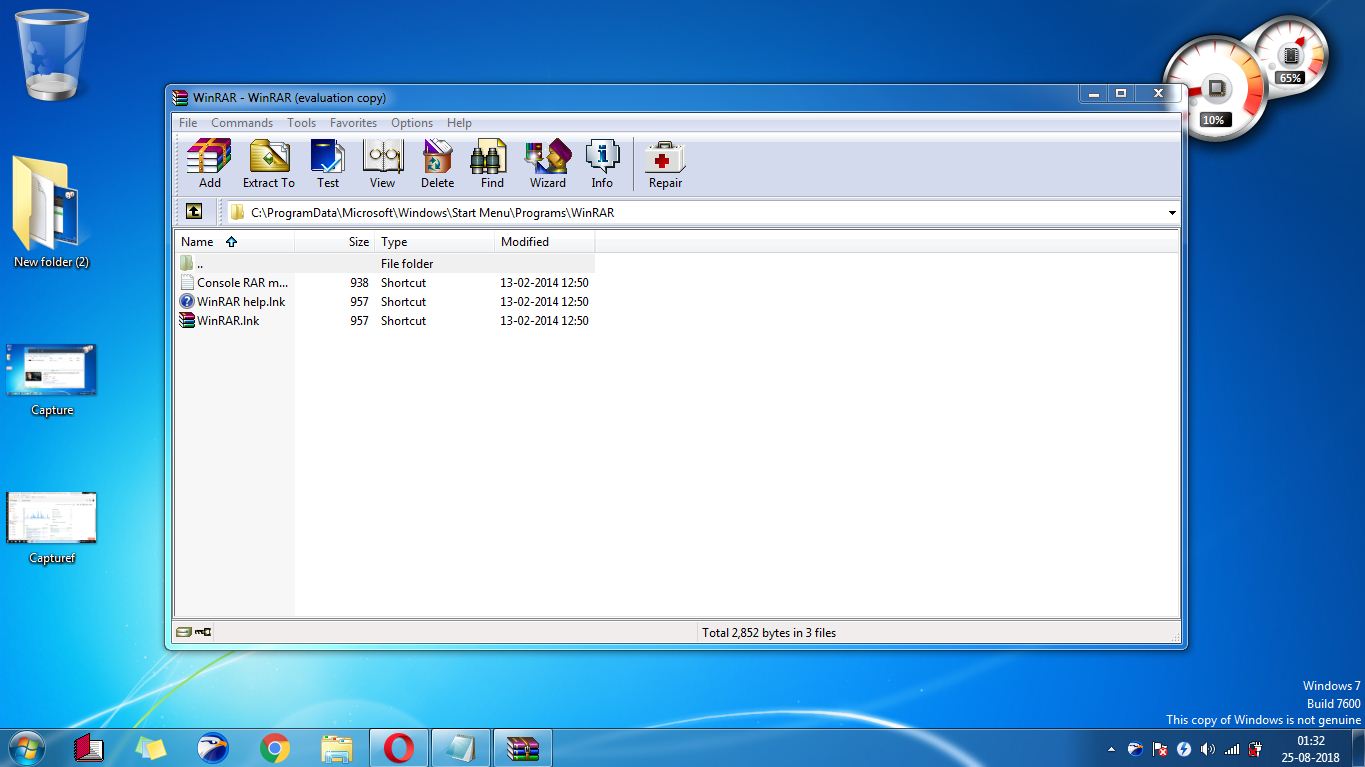Sort by the Modified column header
The height and width of the screenshot is (767, 1365).
(x=545, y=242)
